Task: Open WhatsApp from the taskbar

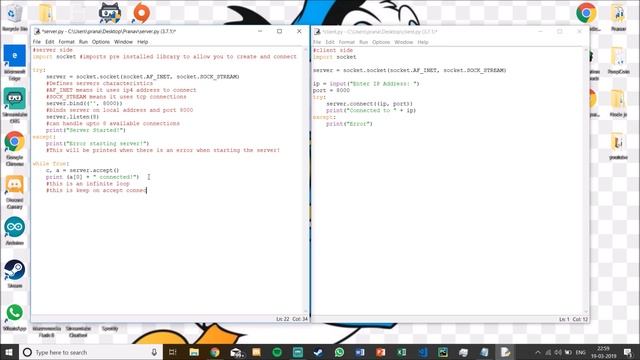Action: [x=339, y=352]
